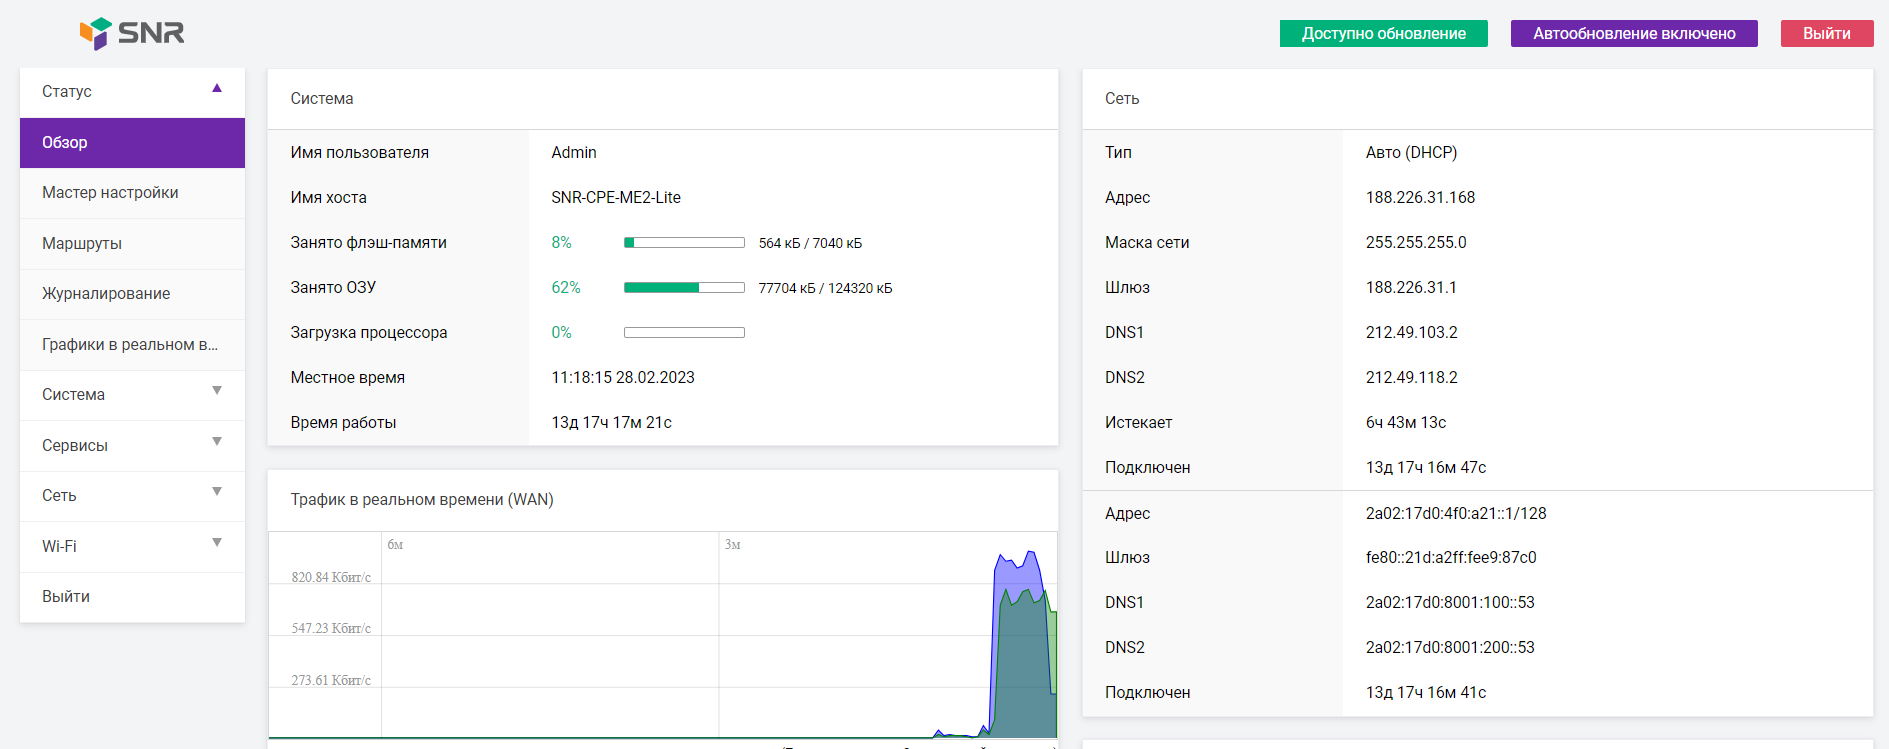This screenshot has width=1889, height=749.
Task: Collapse the Статус menu section arrow
Action: coord(217,89)
